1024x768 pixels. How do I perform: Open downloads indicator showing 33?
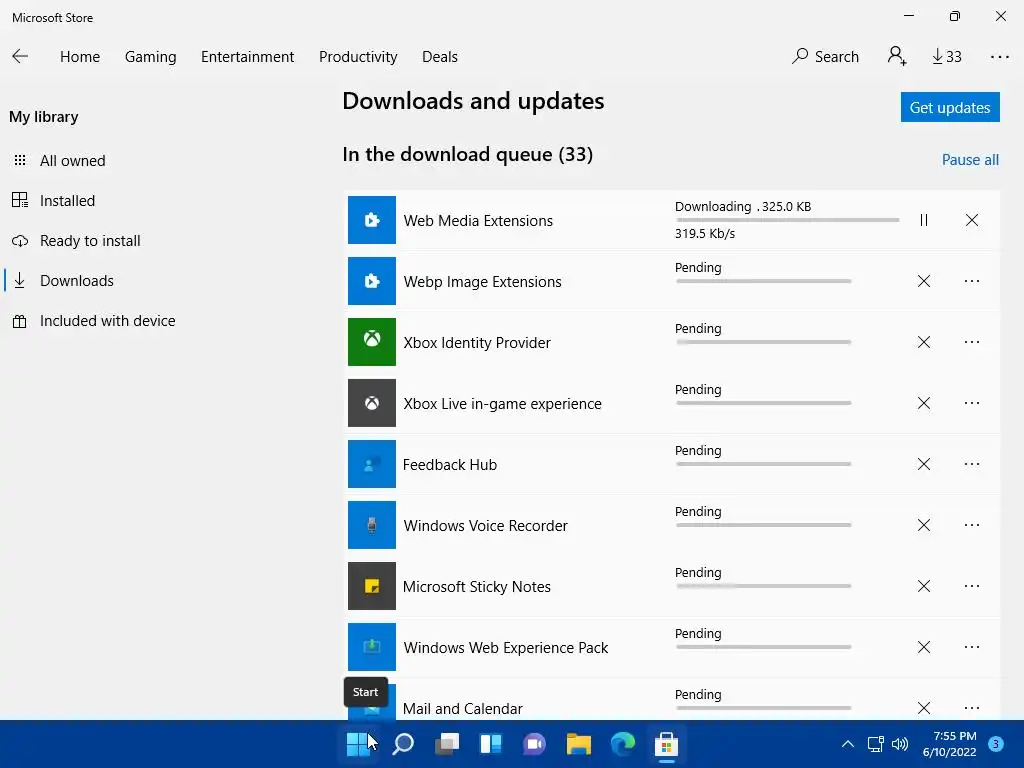point(946,57)
